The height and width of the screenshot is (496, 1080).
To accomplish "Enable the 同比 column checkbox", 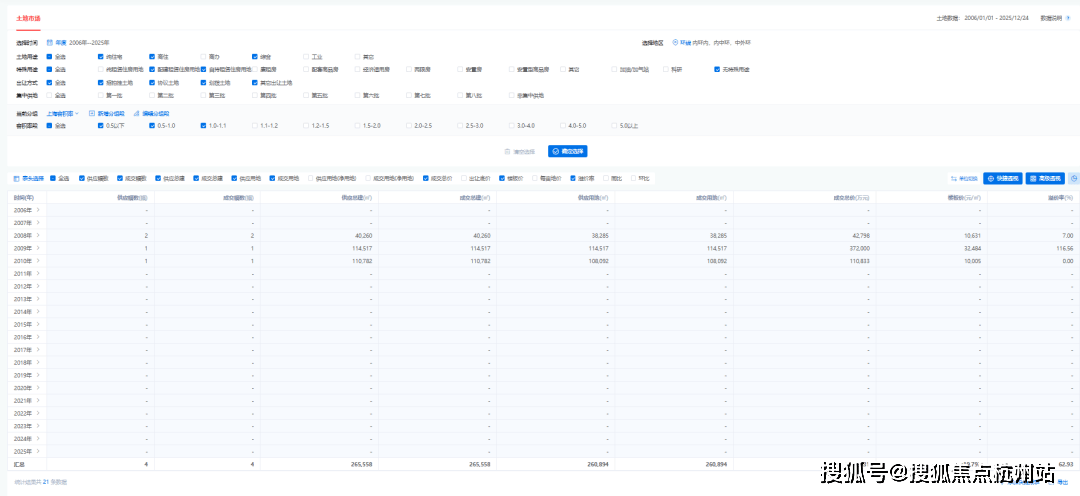I will click(603, 178).
